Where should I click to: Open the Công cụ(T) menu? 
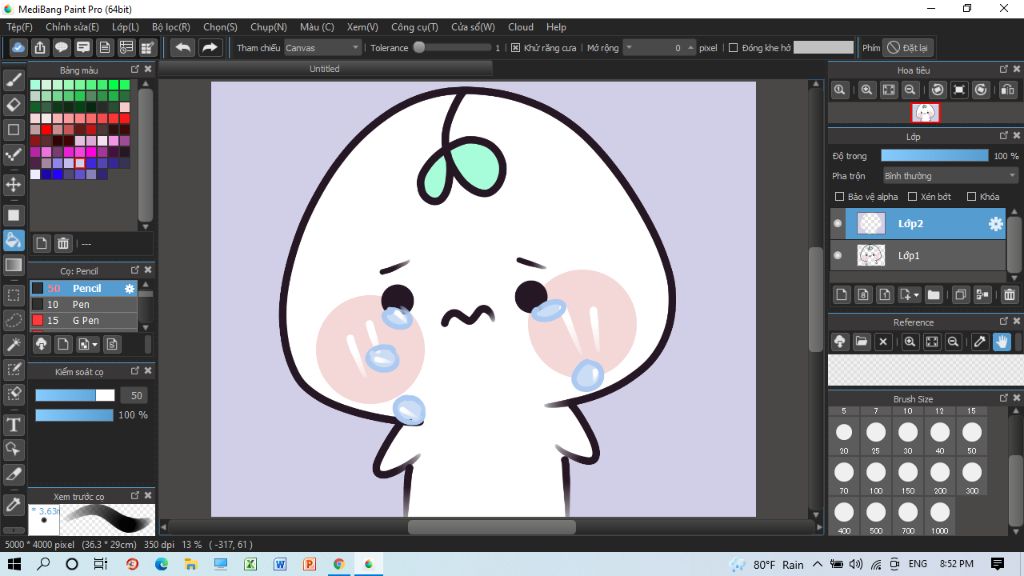point(414,27)
